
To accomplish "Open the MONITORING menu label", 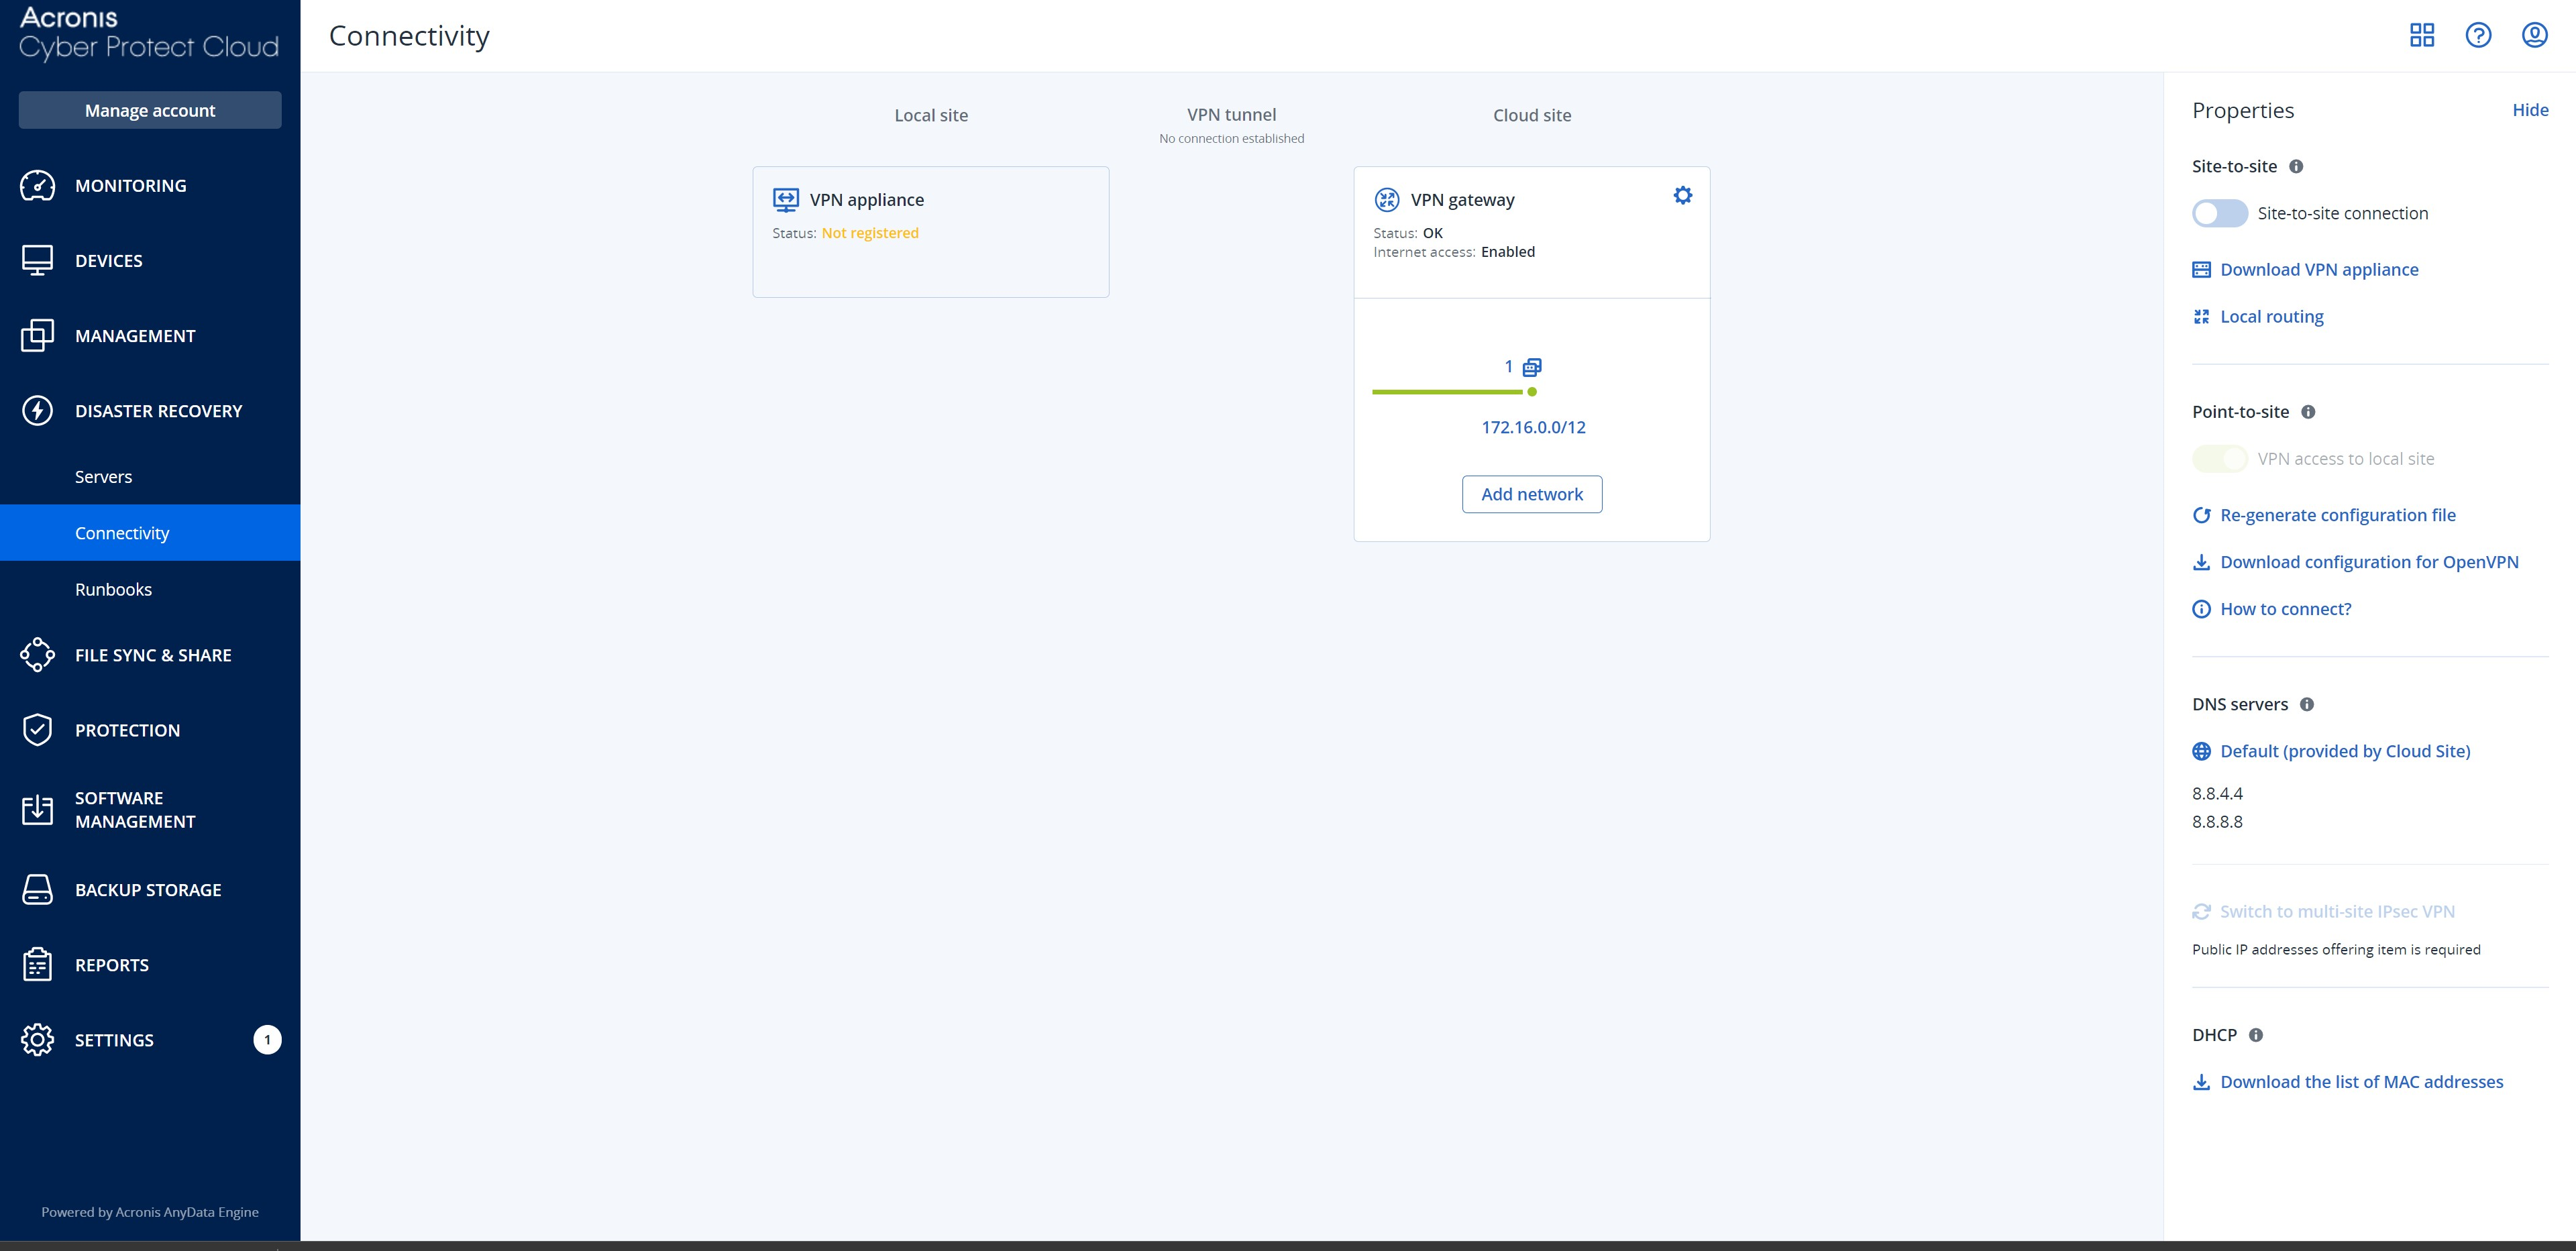I will click(130, 185).
